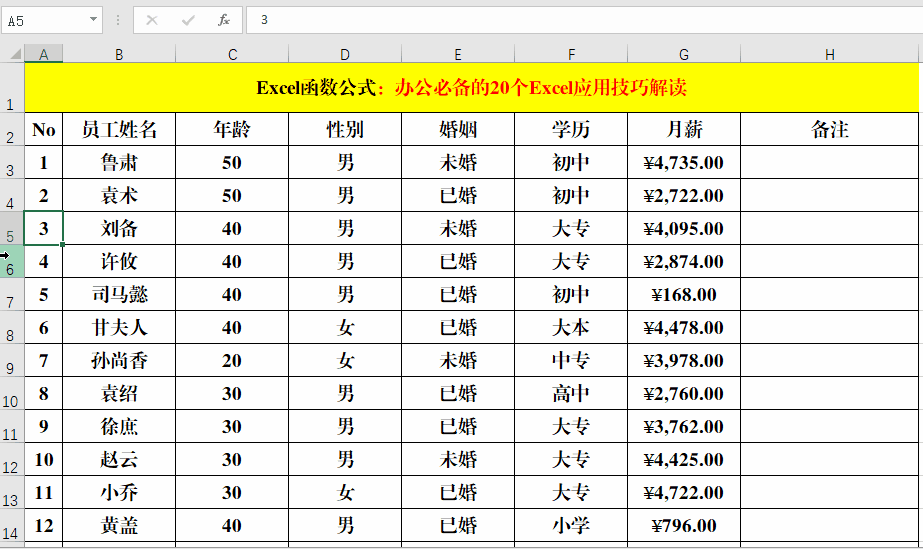Select the cell containing 鲁肃
Image resolution: width=923 pixels, height=549 pixels.
(x=119, y=162)
